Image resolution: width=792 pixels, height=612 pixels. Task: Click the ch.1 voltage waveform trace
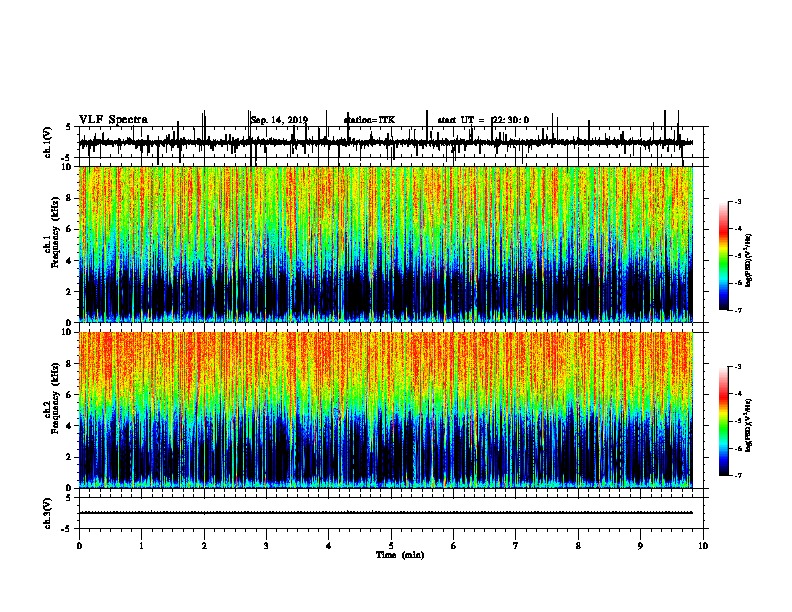pos(386,142)
